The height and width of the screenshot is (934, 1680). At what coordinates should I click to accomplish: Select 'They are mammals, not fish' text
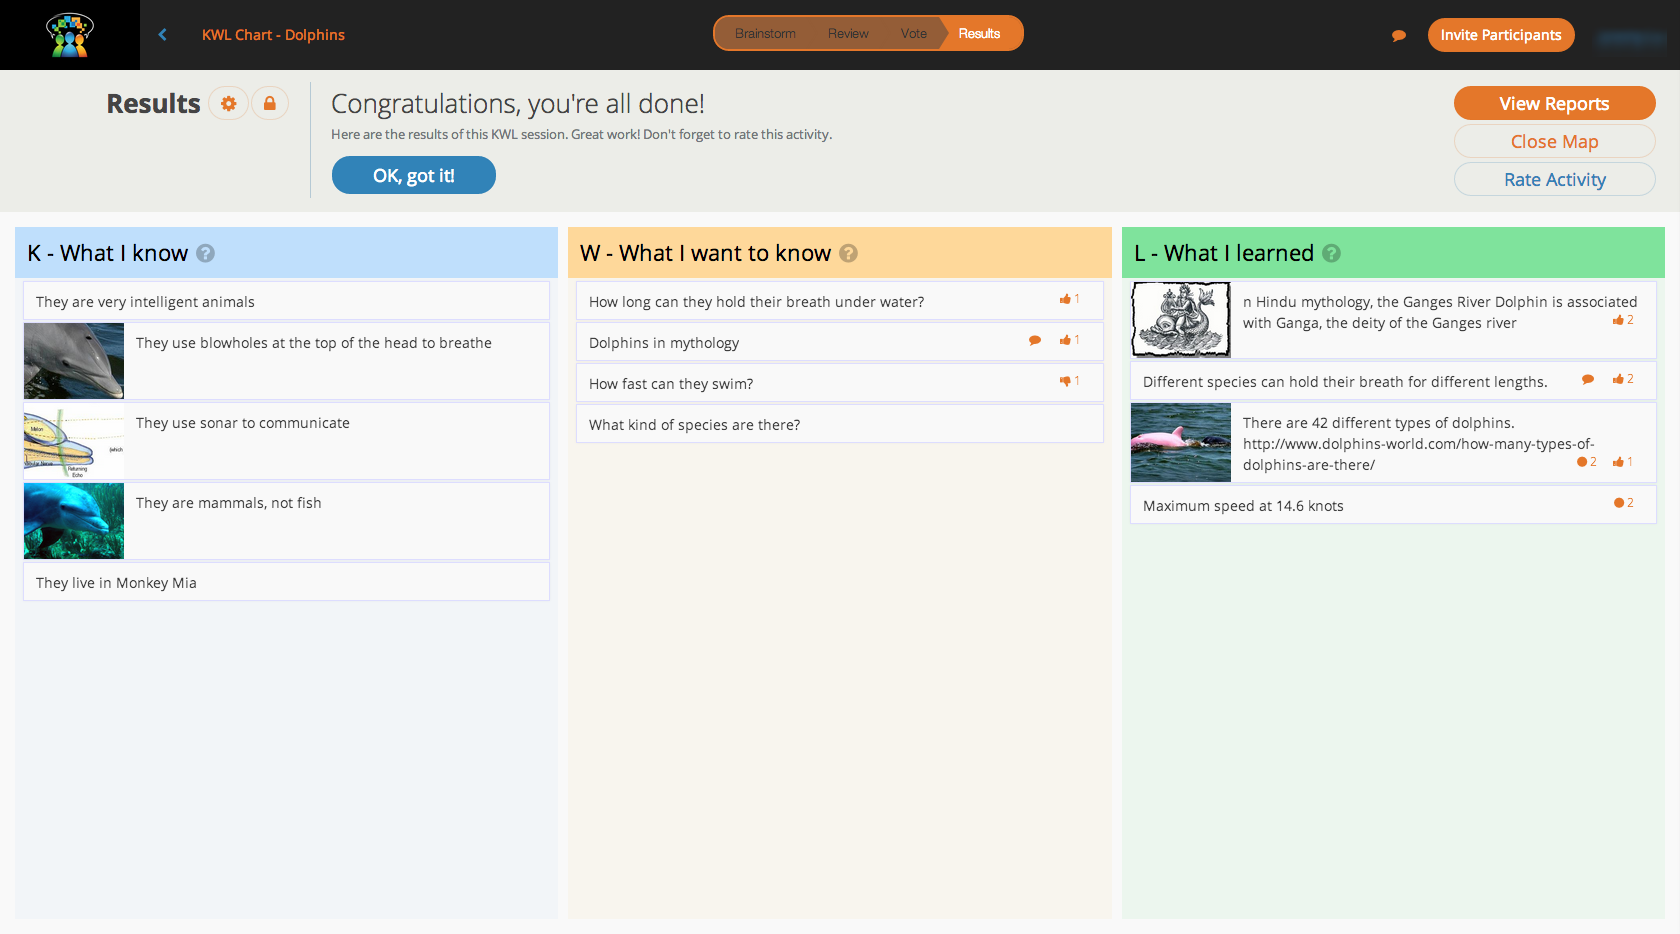point(229,503)
